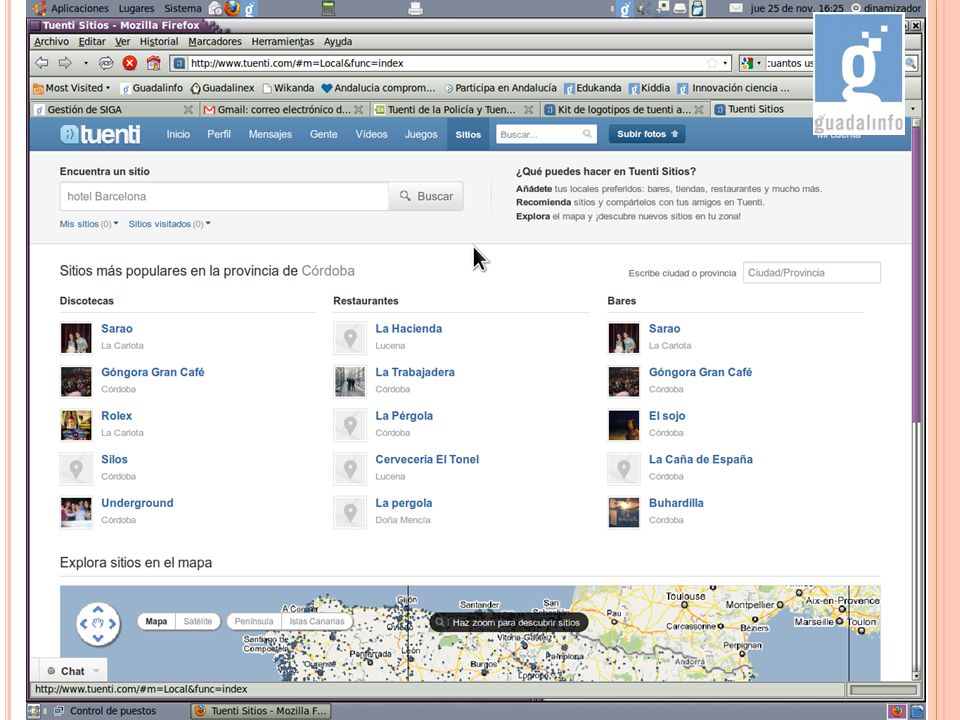Close the Kit de logotipos tab
The width and height of the screenshot is (960, 720).
pos(699,110)
